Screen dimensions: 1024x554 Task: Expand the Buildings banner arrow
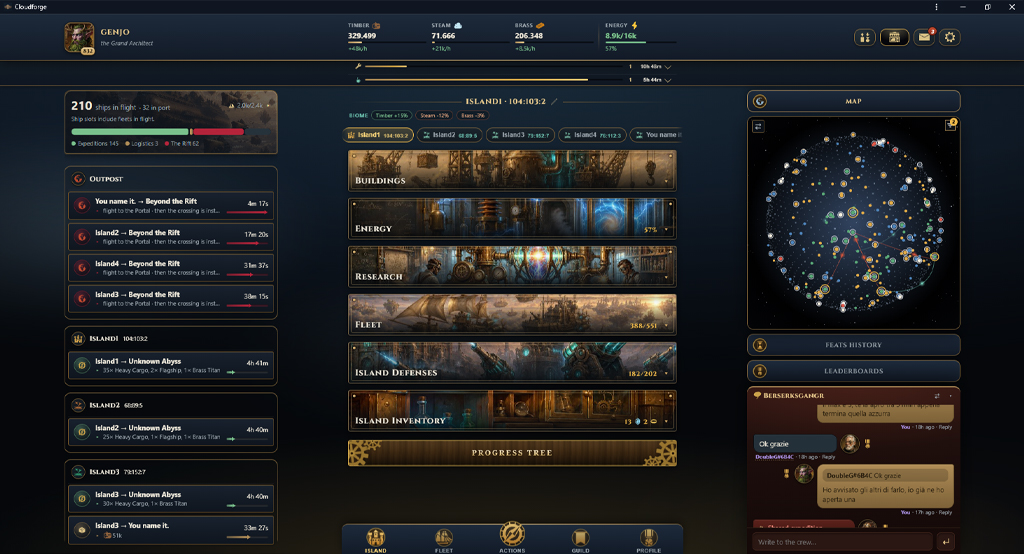667,182
